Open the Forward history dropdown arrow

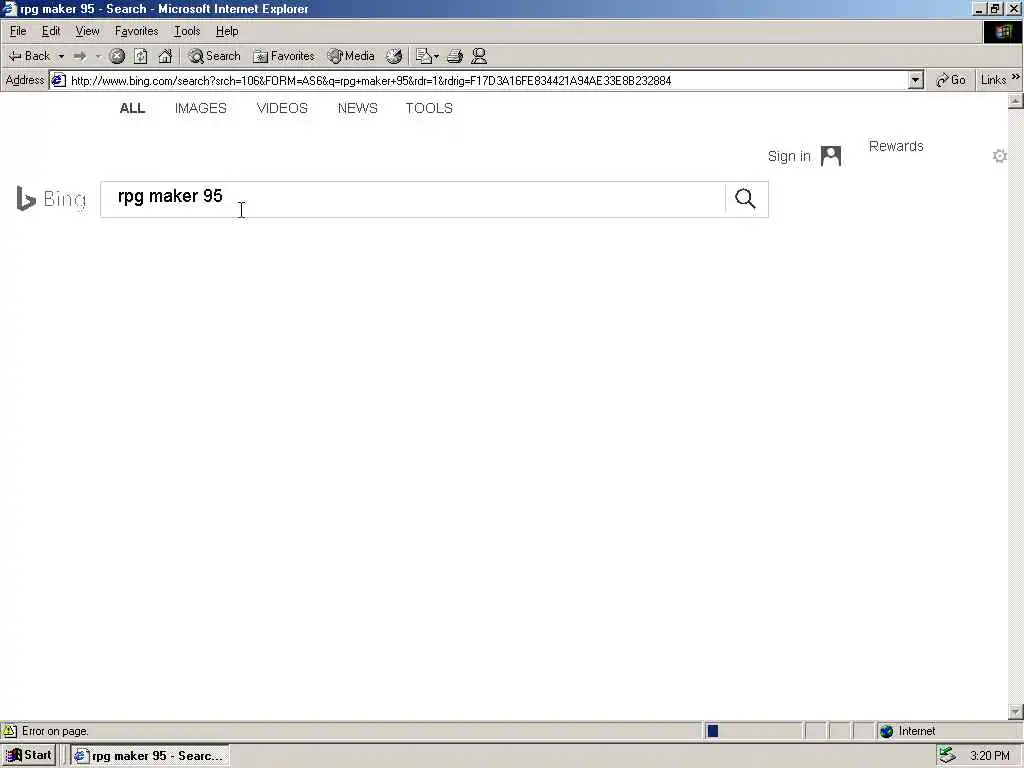click(x=99, y=56)
